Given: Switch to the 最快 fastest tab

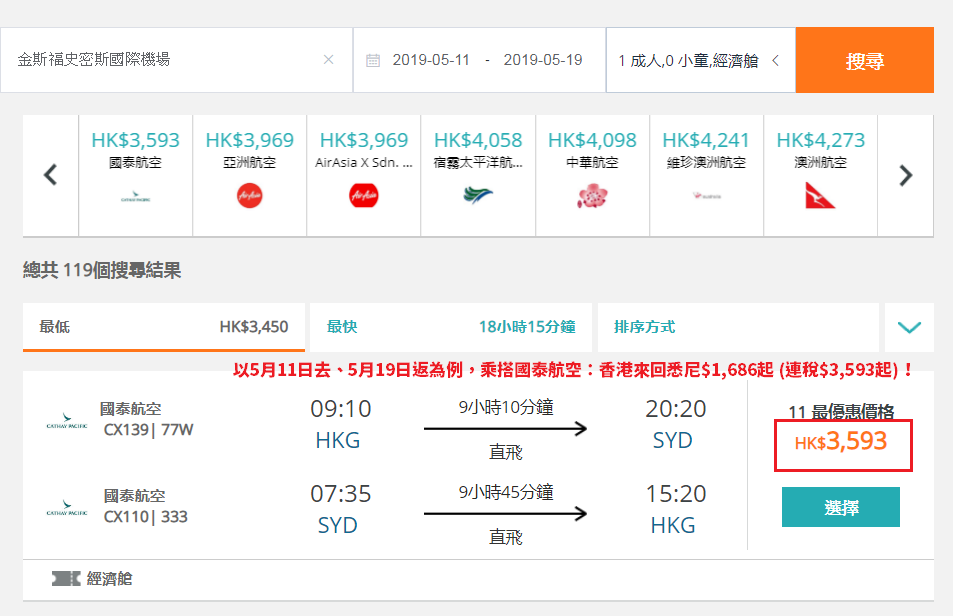Looking at the screenshot, I should point(450,327).
